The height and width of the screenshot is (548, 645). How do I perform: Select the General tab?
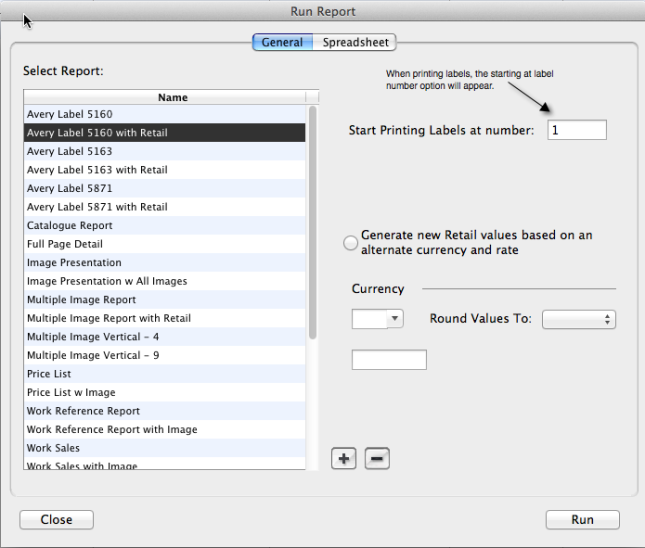click(282, 42)
